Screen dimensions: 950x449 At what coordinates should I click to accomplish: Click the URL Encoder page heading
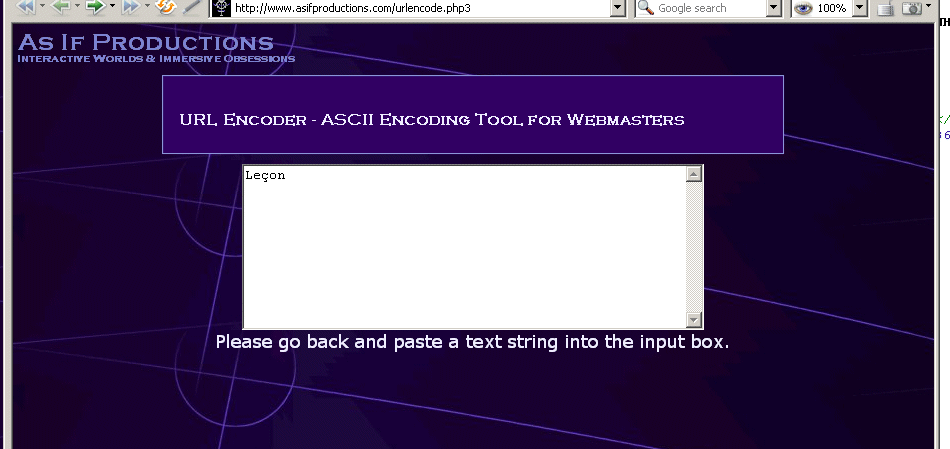coord(432,120)
